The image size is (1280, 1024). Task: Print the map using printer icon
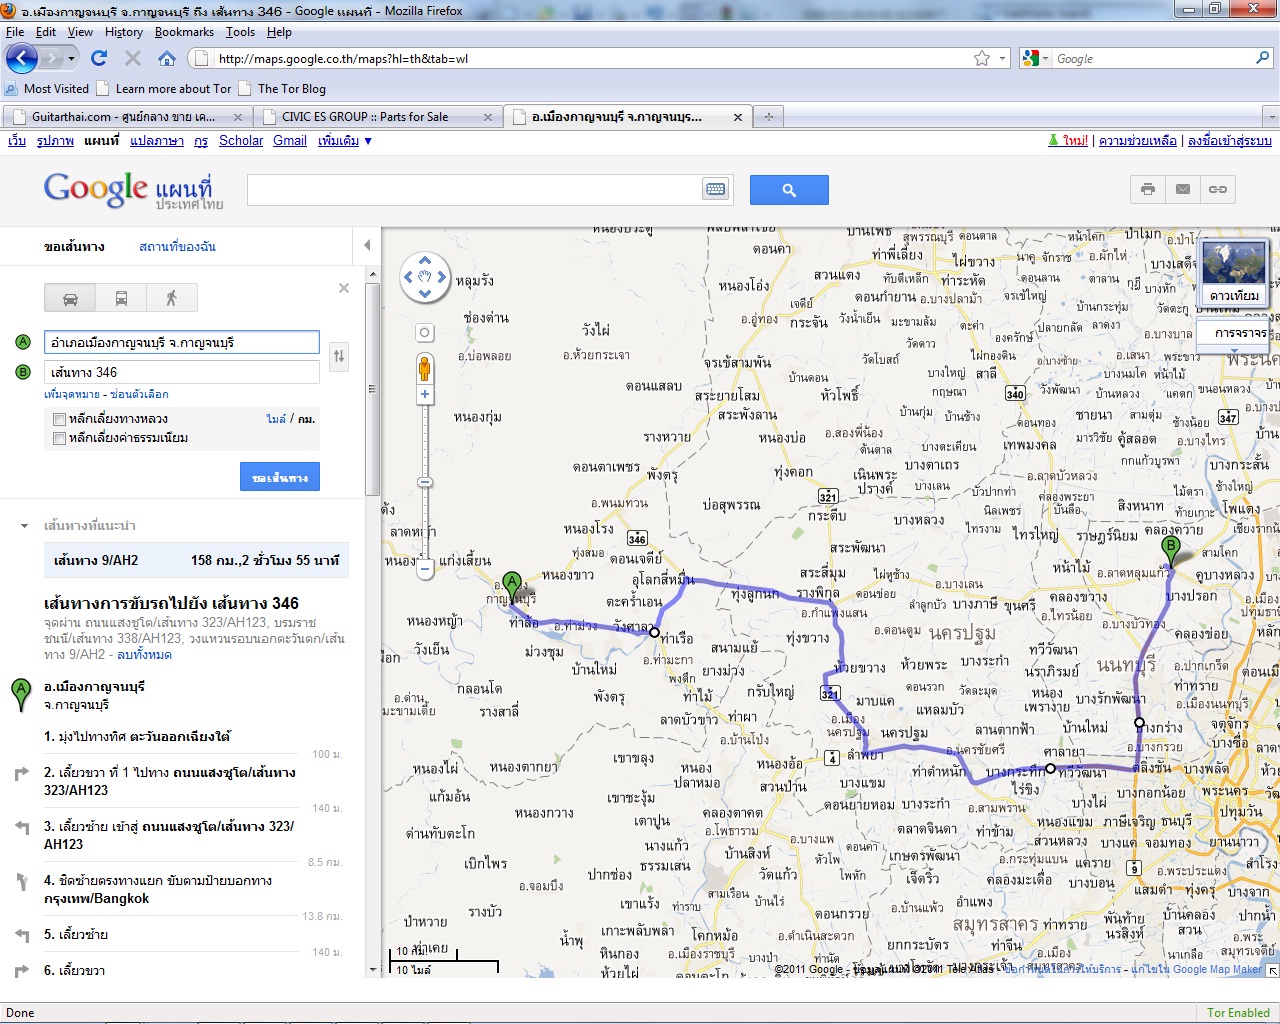coord(1148,189)
